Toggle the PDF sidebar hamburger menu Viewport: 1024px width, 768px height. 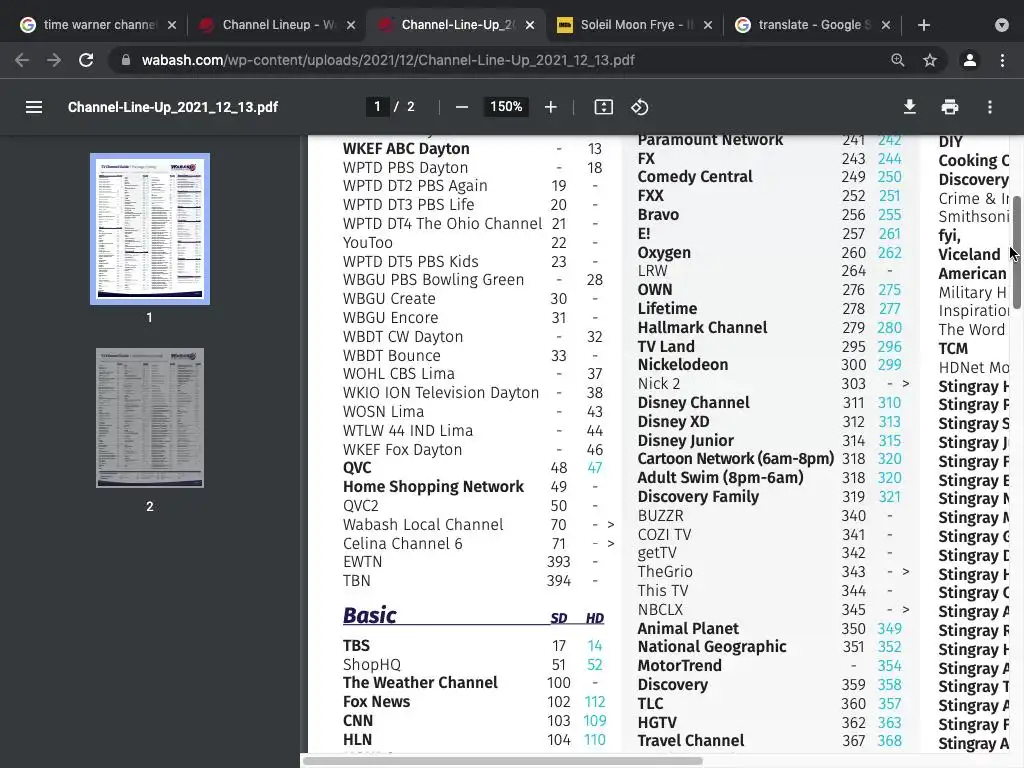tap(34, 107)
